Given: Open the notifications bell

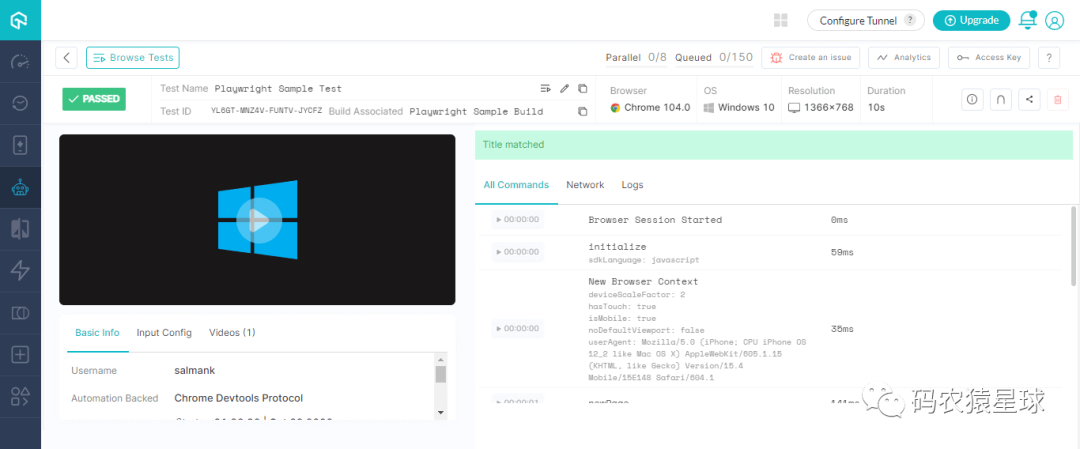Looking at the screenshot, I should (1028, 20).
